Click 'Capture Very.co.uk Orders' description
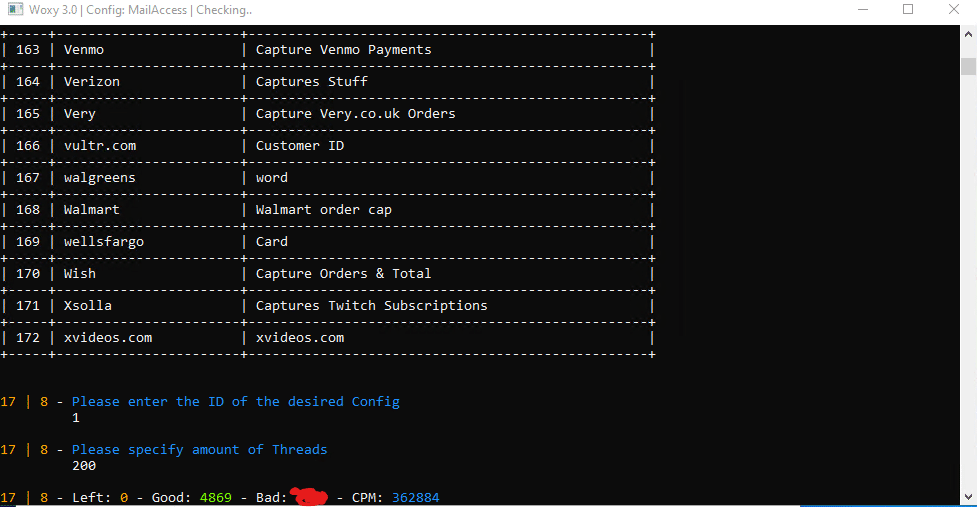This screenshot has height=507, width=977. pyautogui.click(x=355, y=114)
